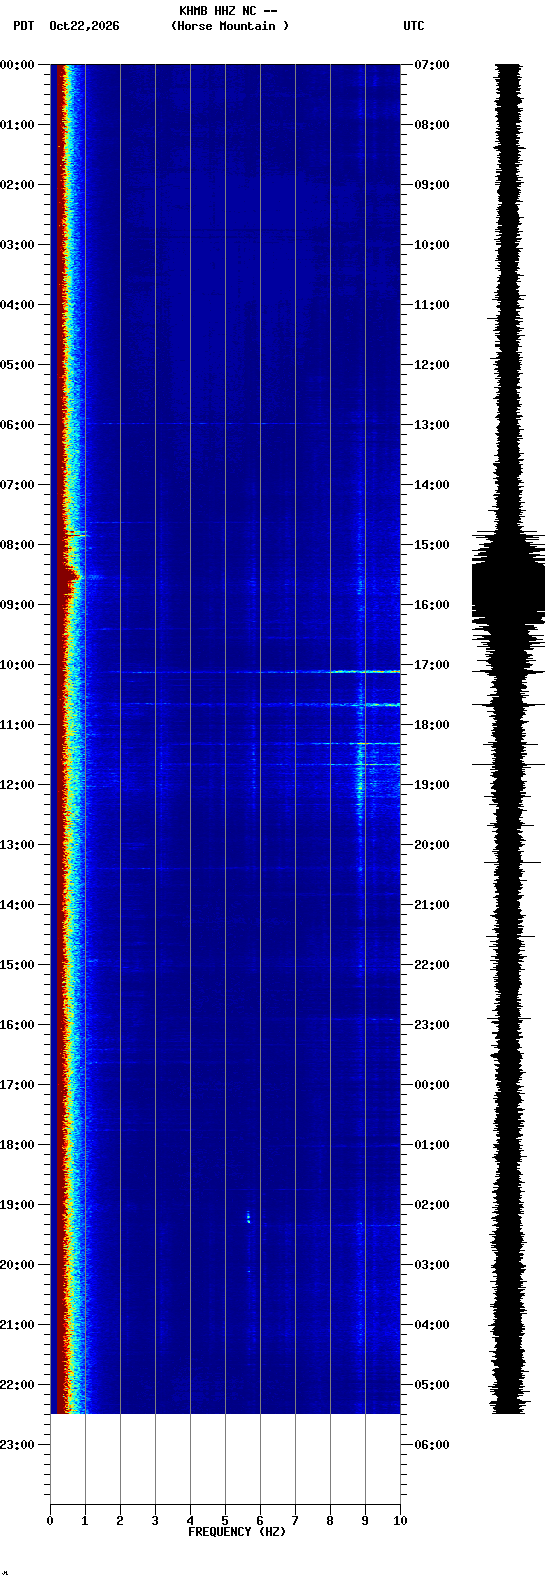Click frequency tick label 10
The height and width of the screenshot is (1584, 552).
point(400,1521)
